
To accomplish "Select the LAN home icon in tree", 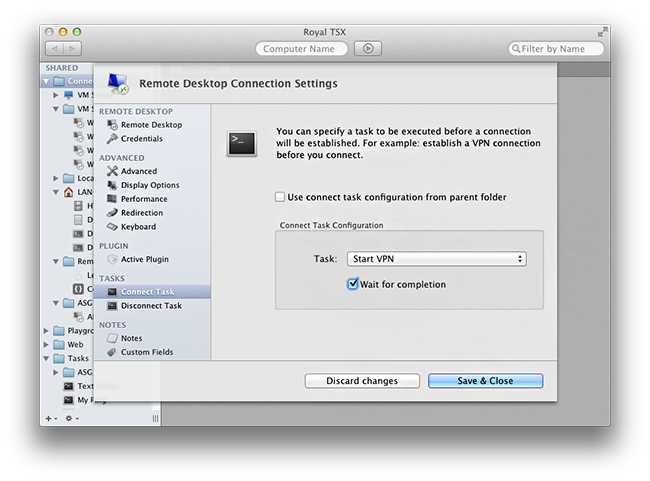I will pos(68,192).
